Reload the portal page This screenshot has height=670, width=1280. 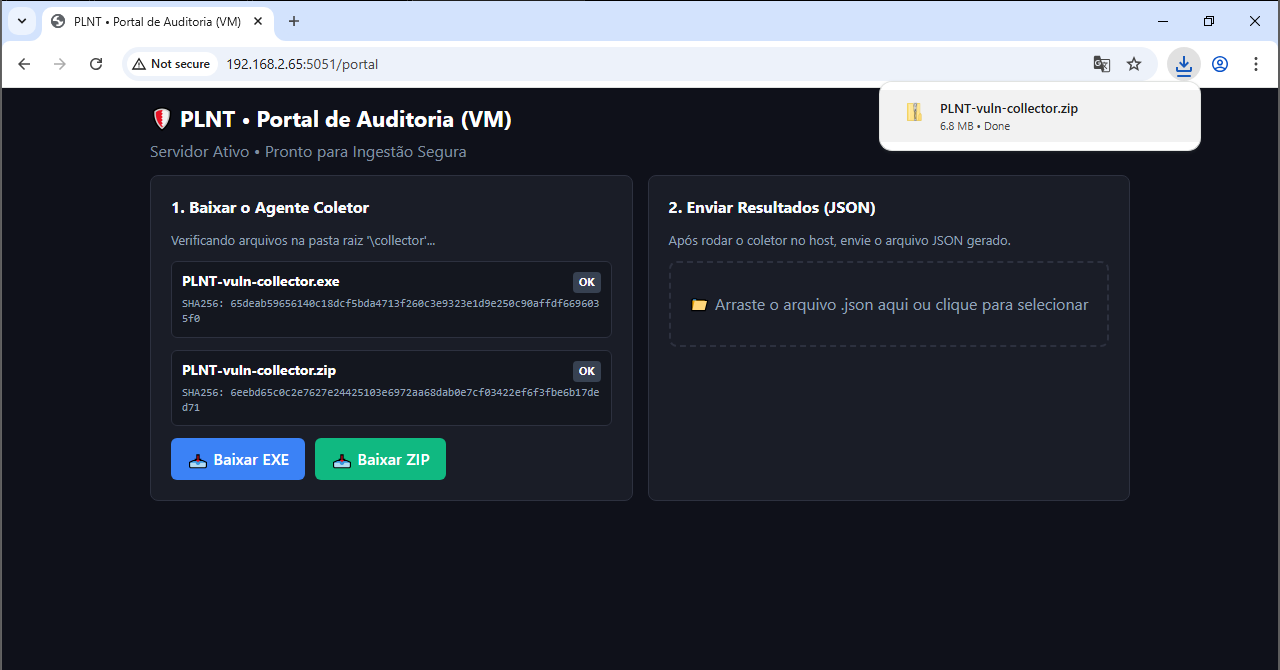(96, 64)
